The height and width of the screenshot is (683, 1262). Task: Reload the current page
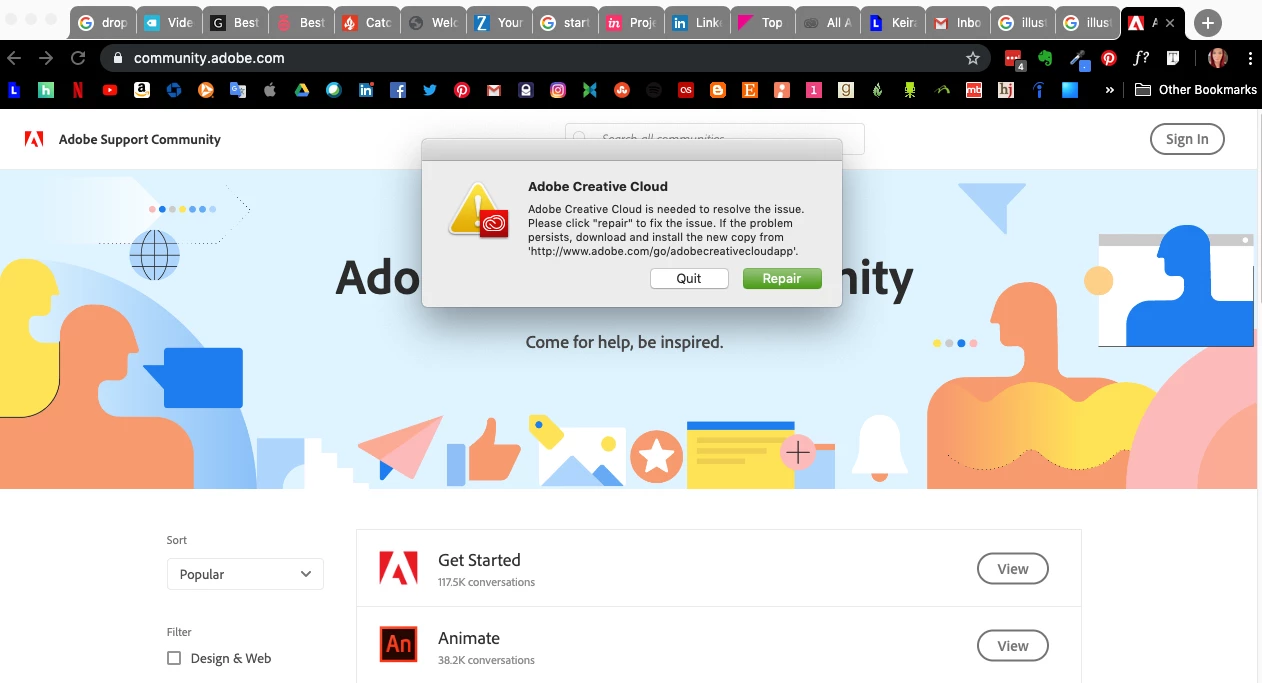click(x=78, y=58)
